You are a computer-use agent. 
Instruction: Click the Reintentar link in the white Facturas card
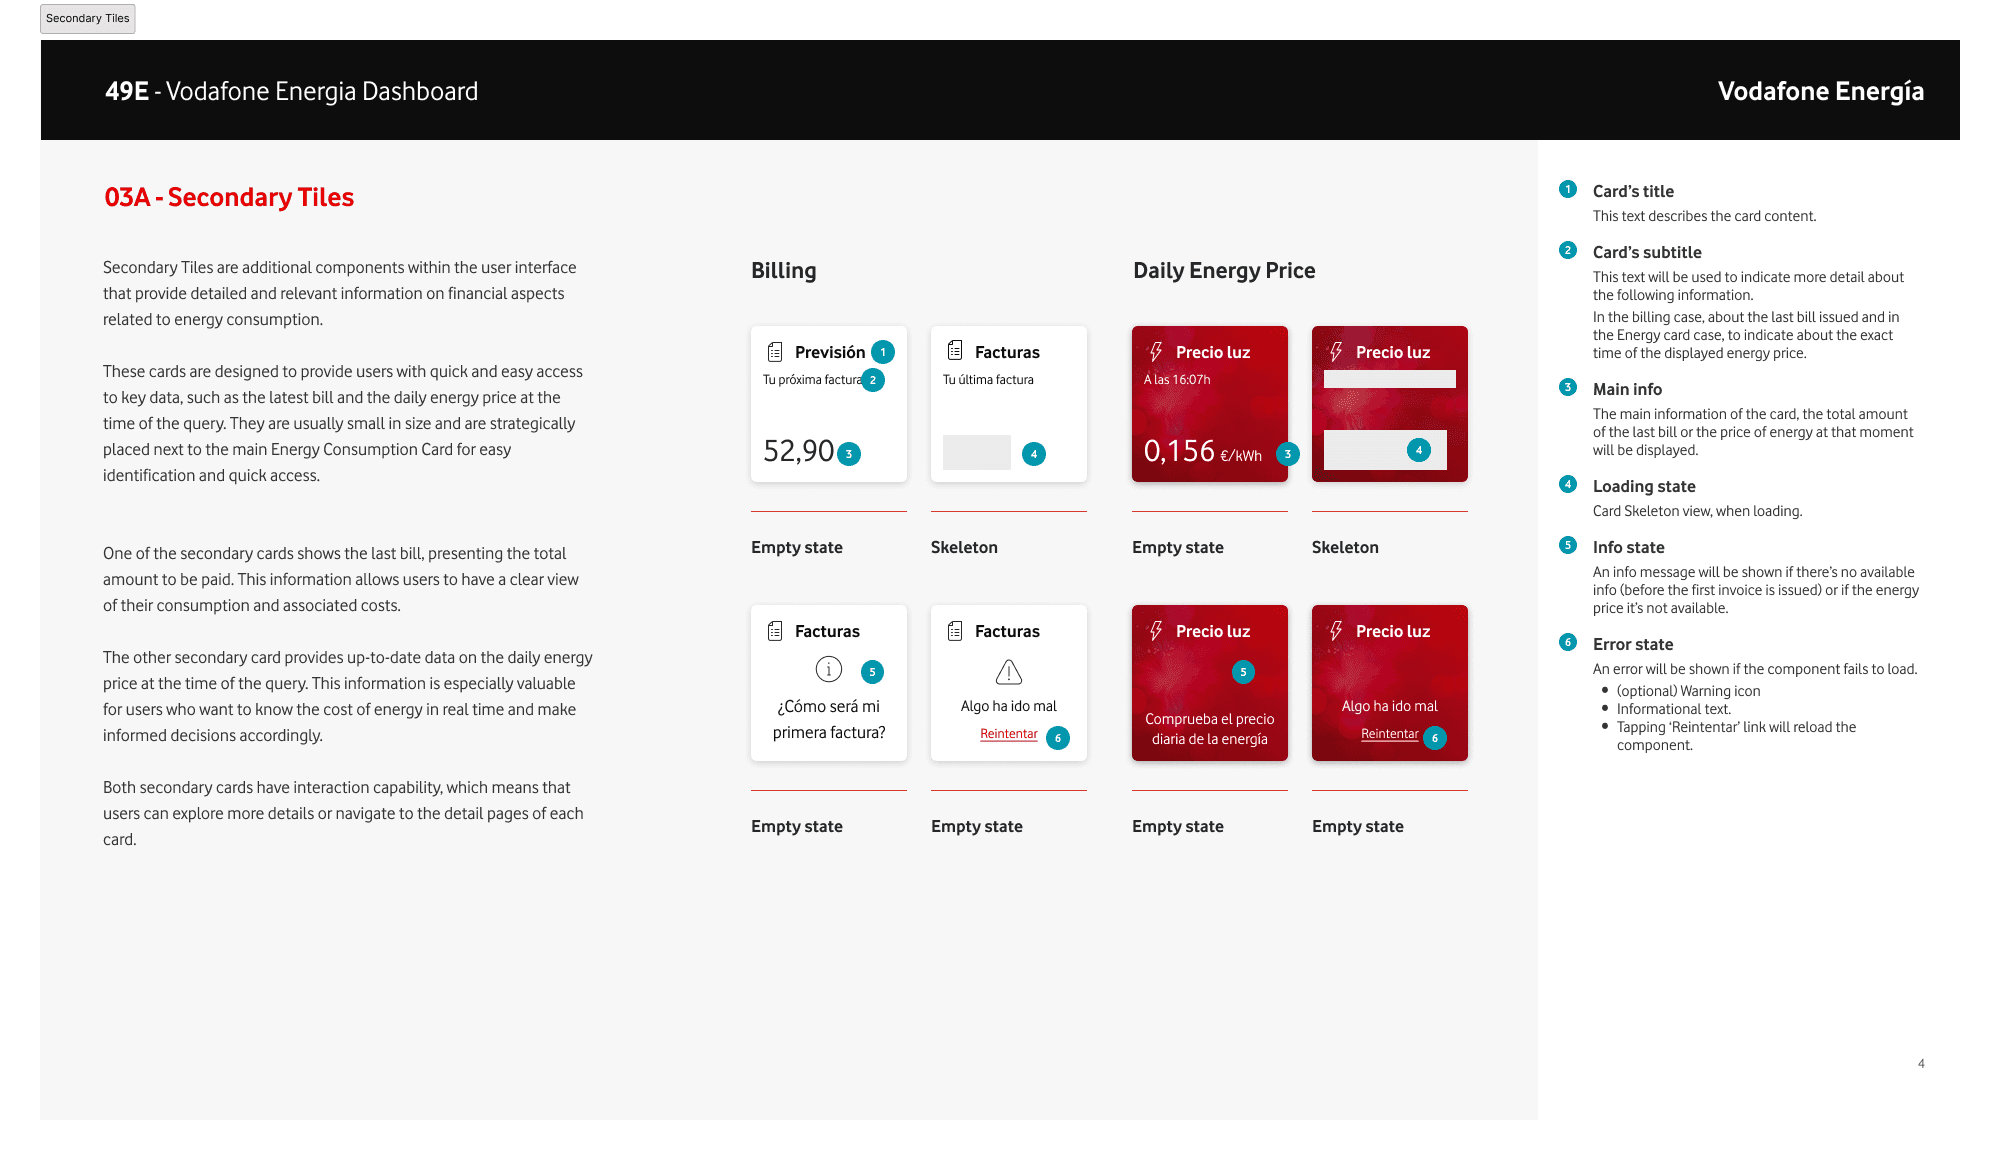1009,734
